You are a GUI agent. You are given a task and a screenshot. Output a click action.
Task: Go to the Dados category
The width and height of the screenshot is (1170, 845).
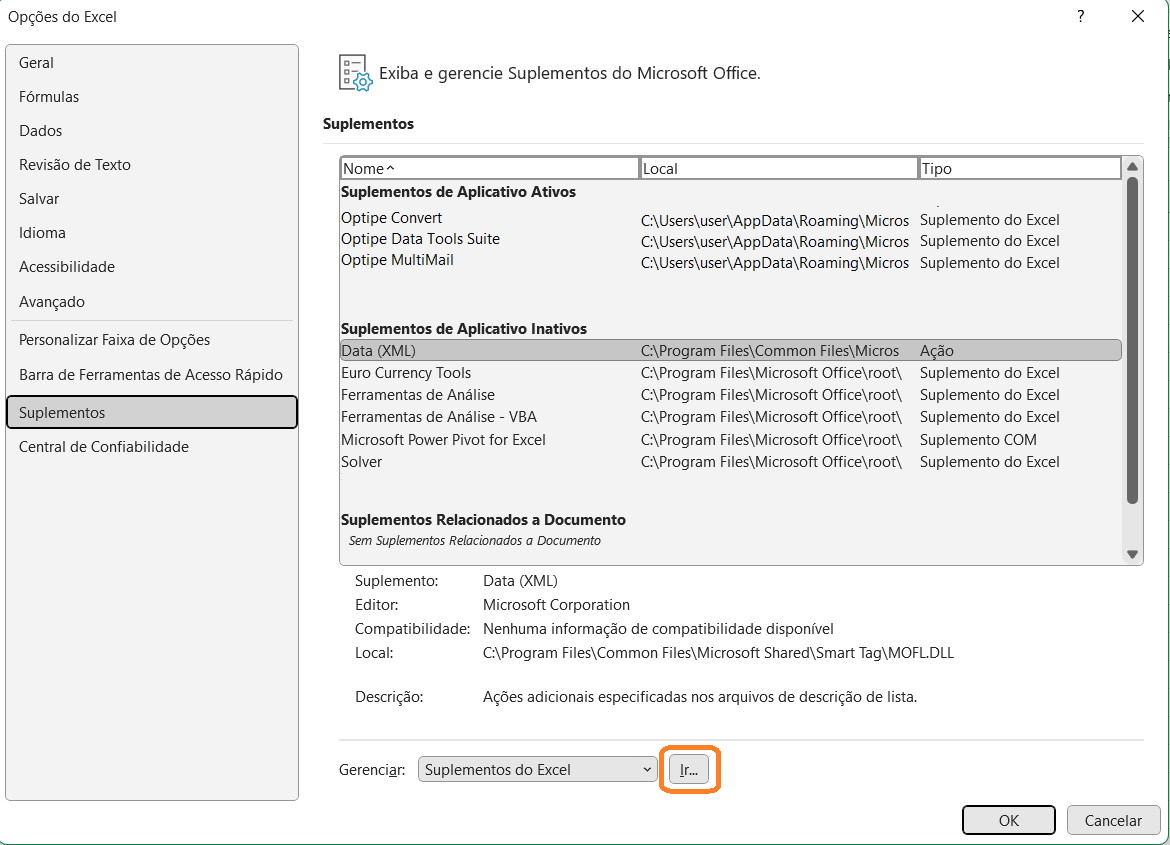click(151, 131)
